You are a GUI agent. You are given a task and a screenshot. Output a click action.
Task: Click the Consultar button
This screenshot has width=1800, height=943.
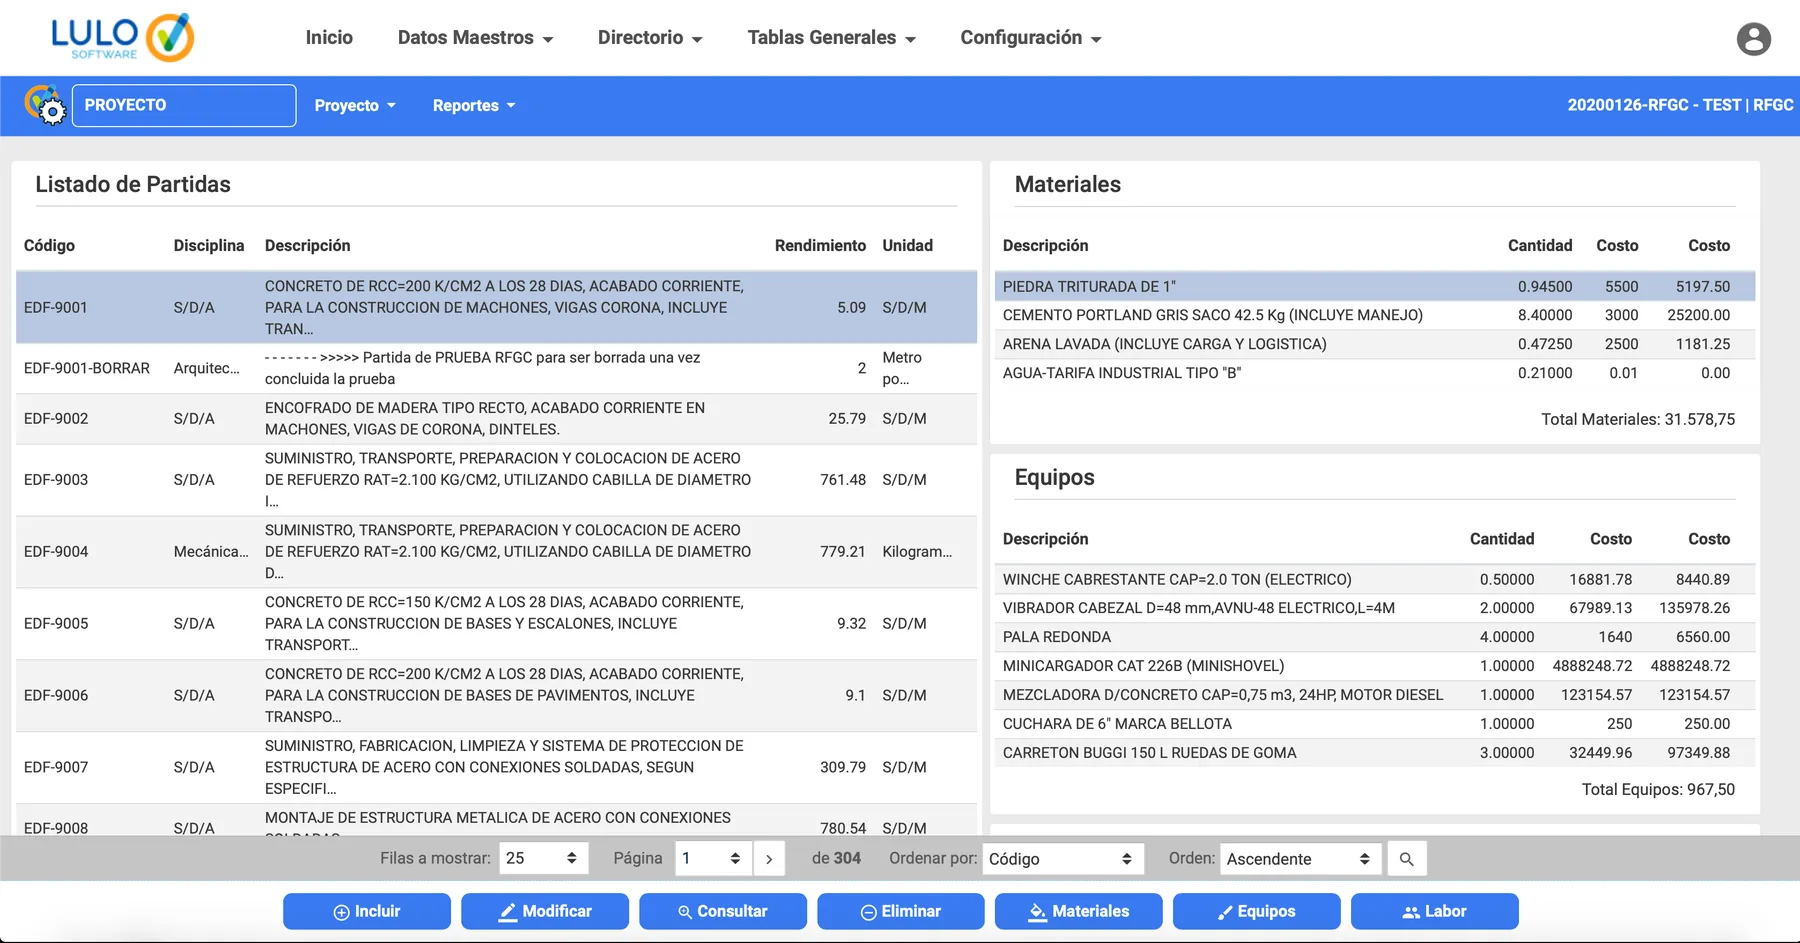point(723,911)
